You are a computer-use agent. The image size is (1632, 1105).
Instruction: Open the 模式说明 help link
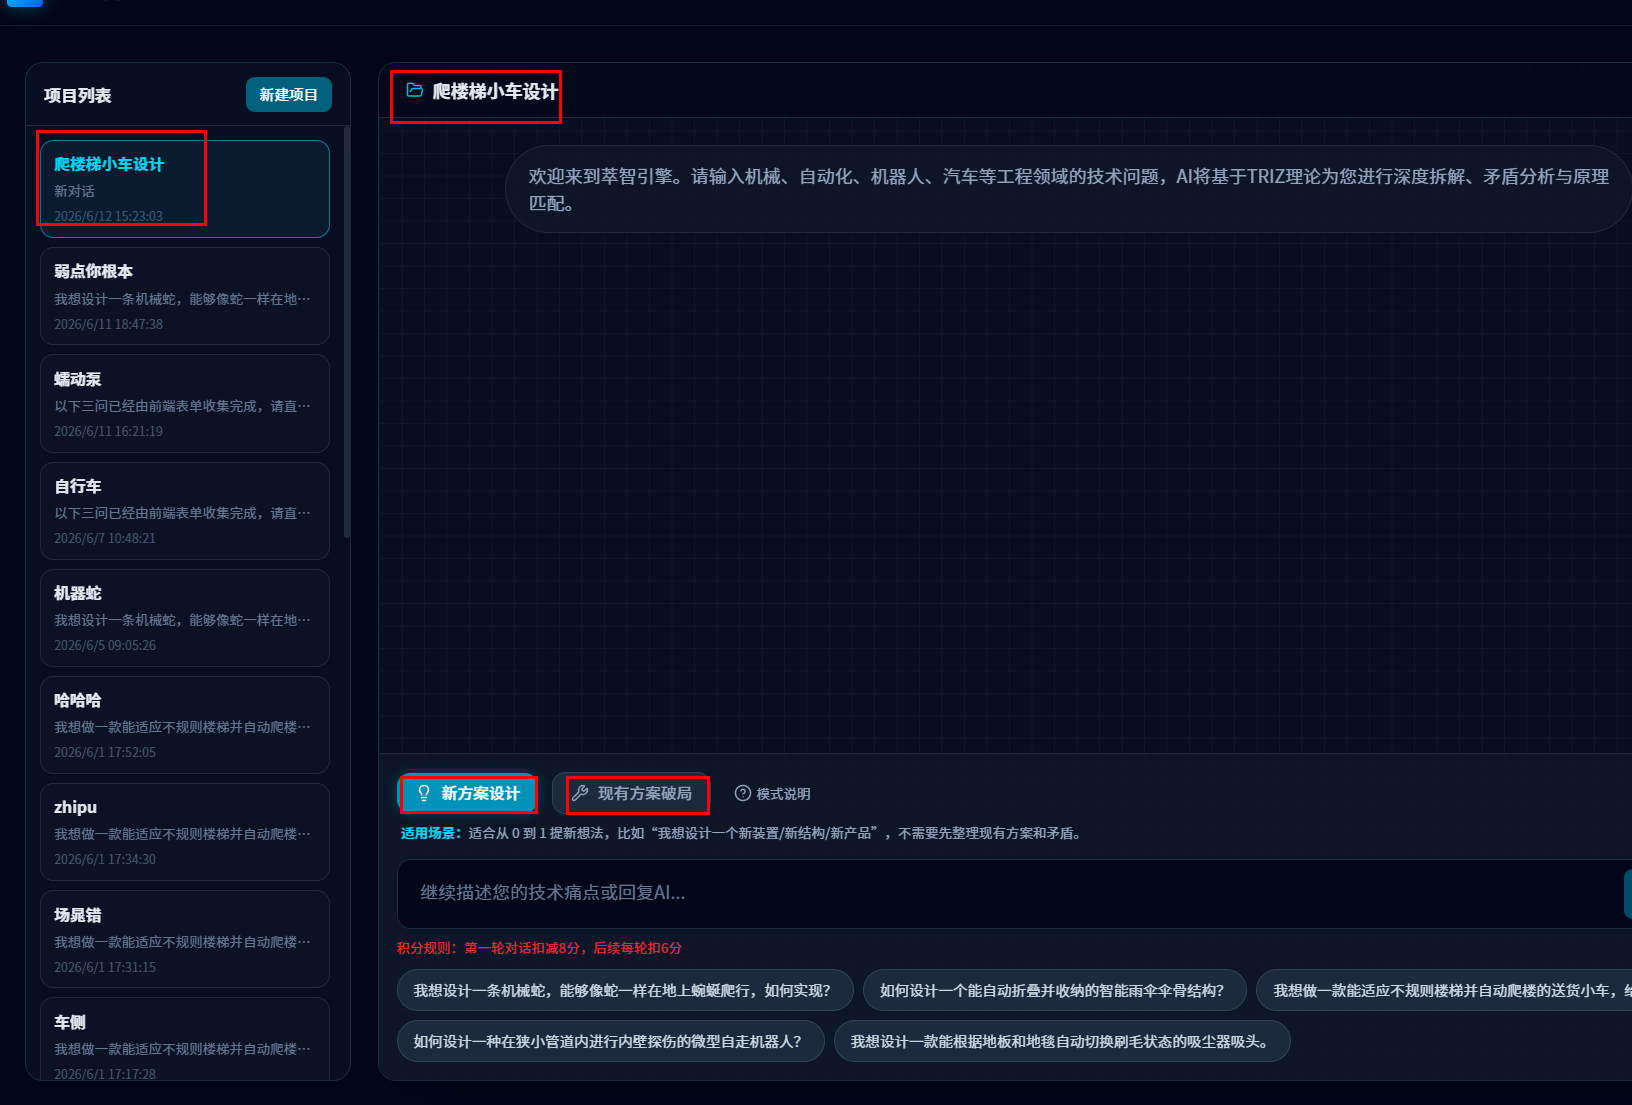pos(773,794)
